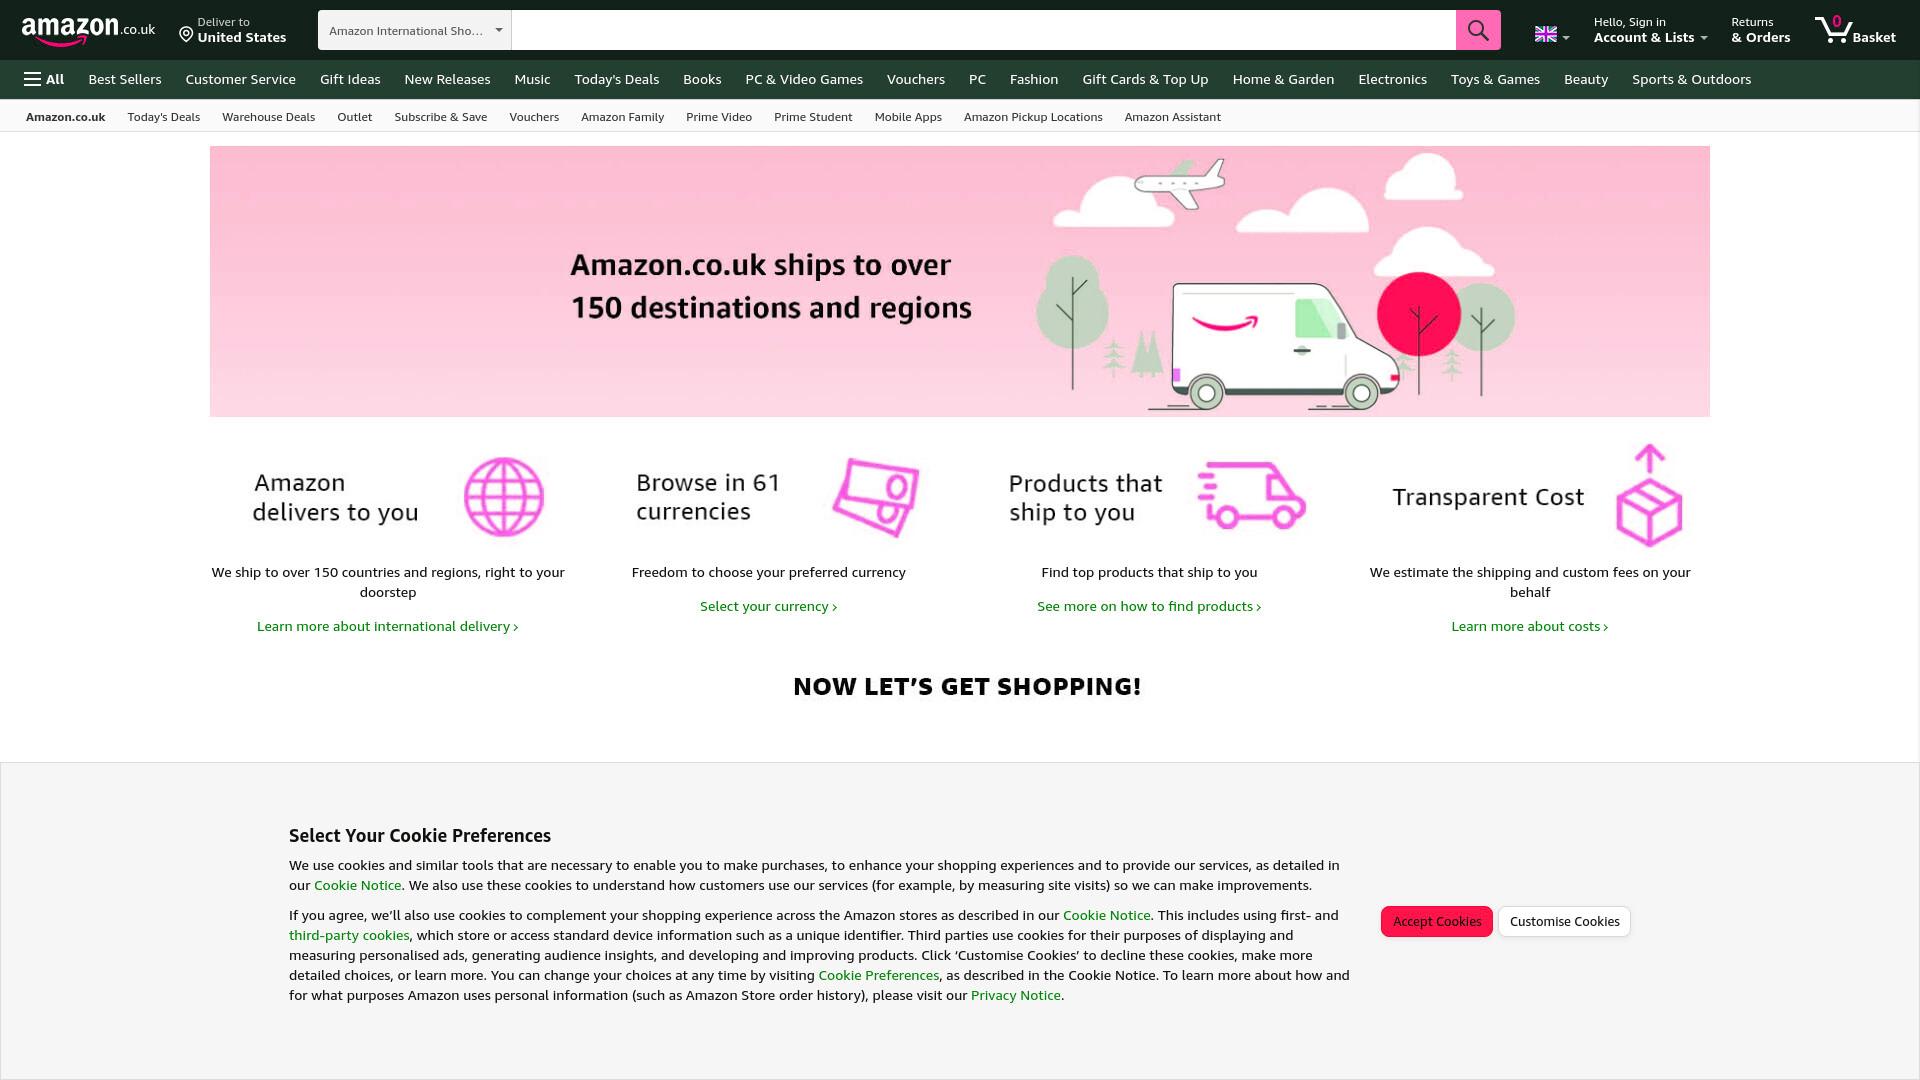Open the Privacy Notice link

click(1015, 995)
